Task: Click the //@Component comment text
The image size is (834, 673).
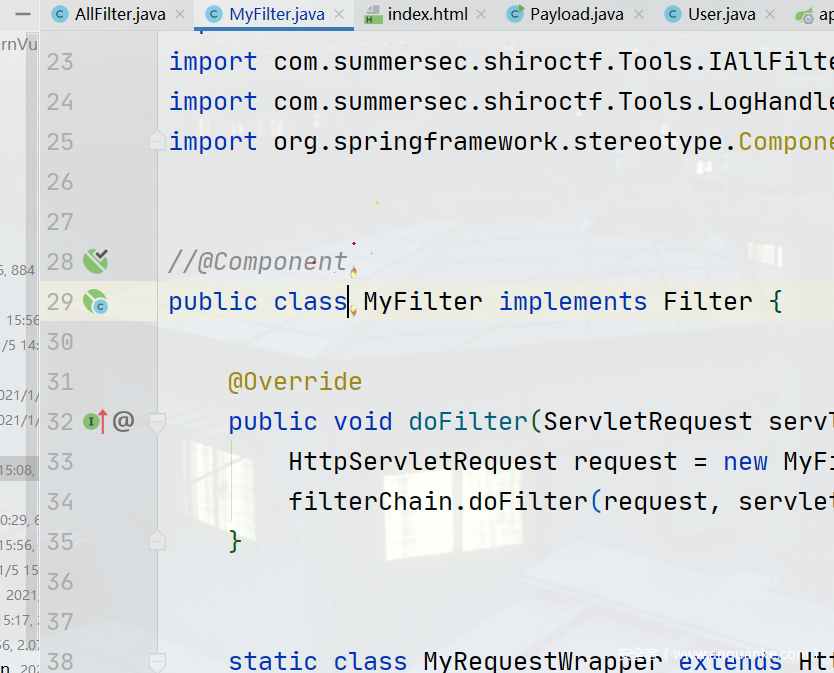Action: (257, 261)
